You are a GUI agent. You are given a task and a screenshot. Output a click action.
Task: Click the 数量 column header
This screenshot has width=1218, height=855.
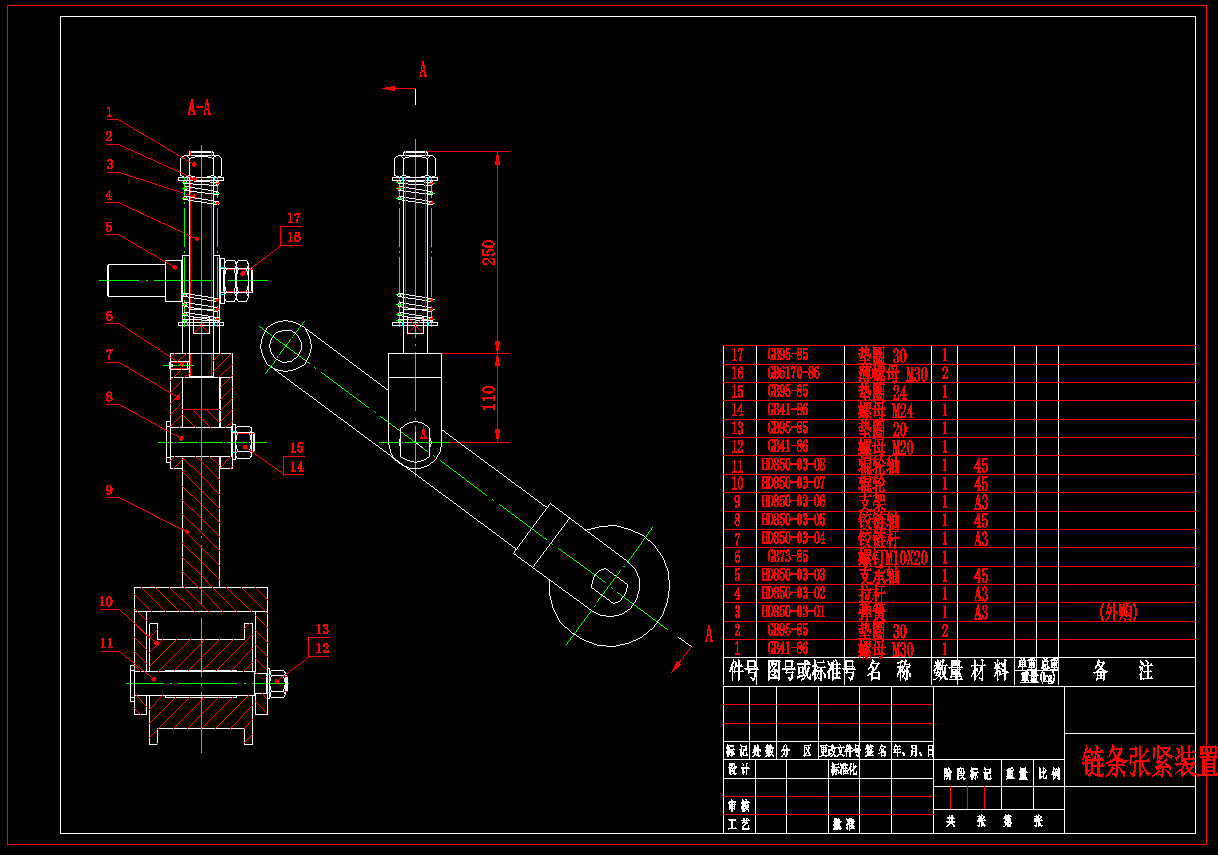pos(949,671)
